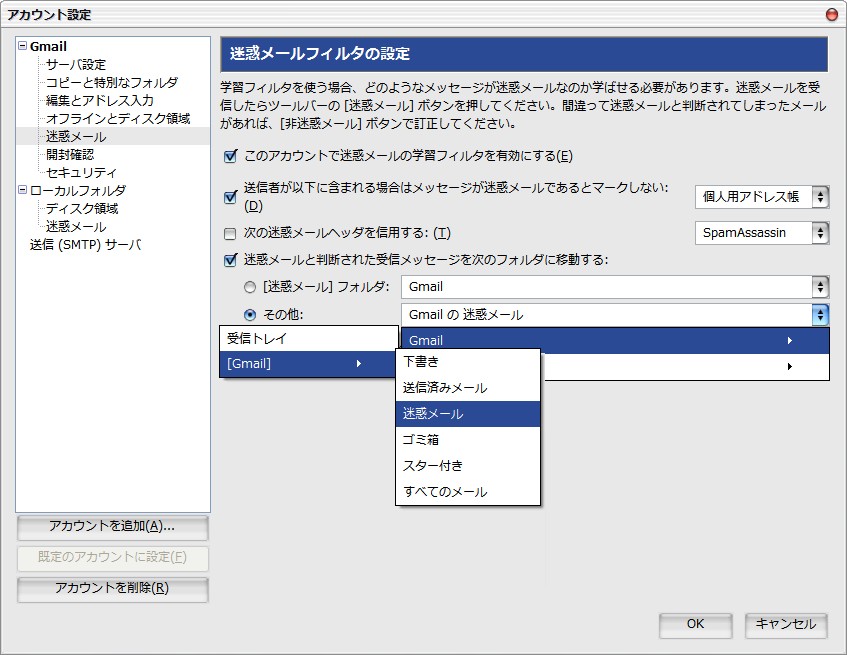Select 編集とアドレス入力 settings

[99, 100]
